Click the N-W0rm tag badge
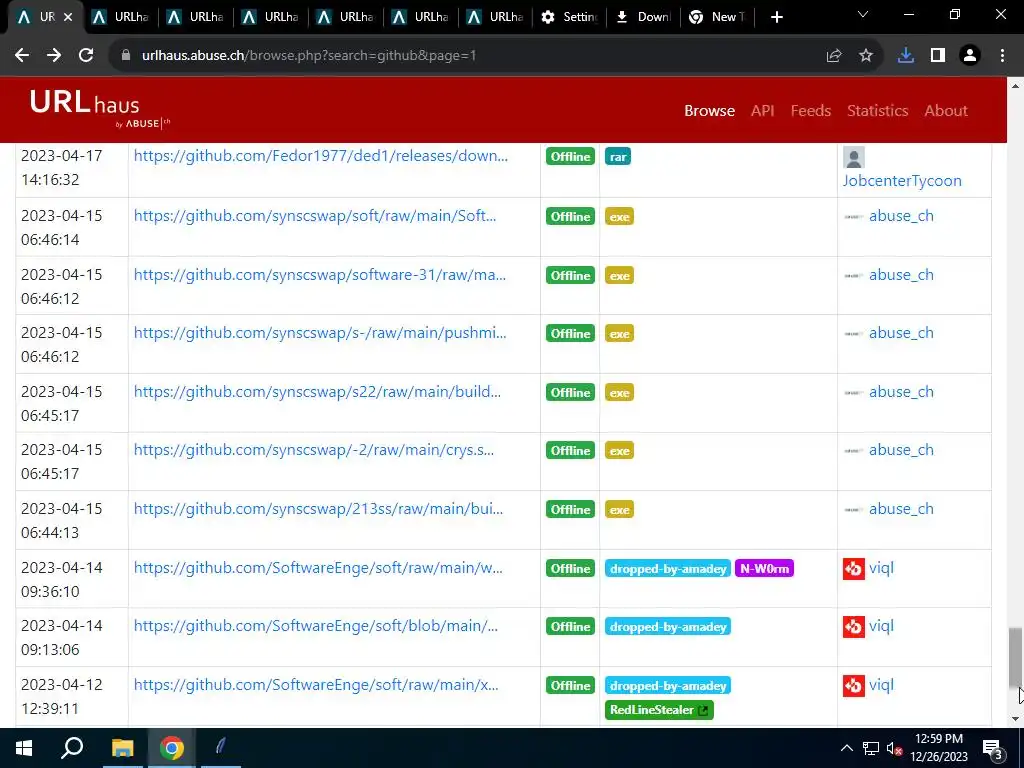 click(x=764, y=569)
